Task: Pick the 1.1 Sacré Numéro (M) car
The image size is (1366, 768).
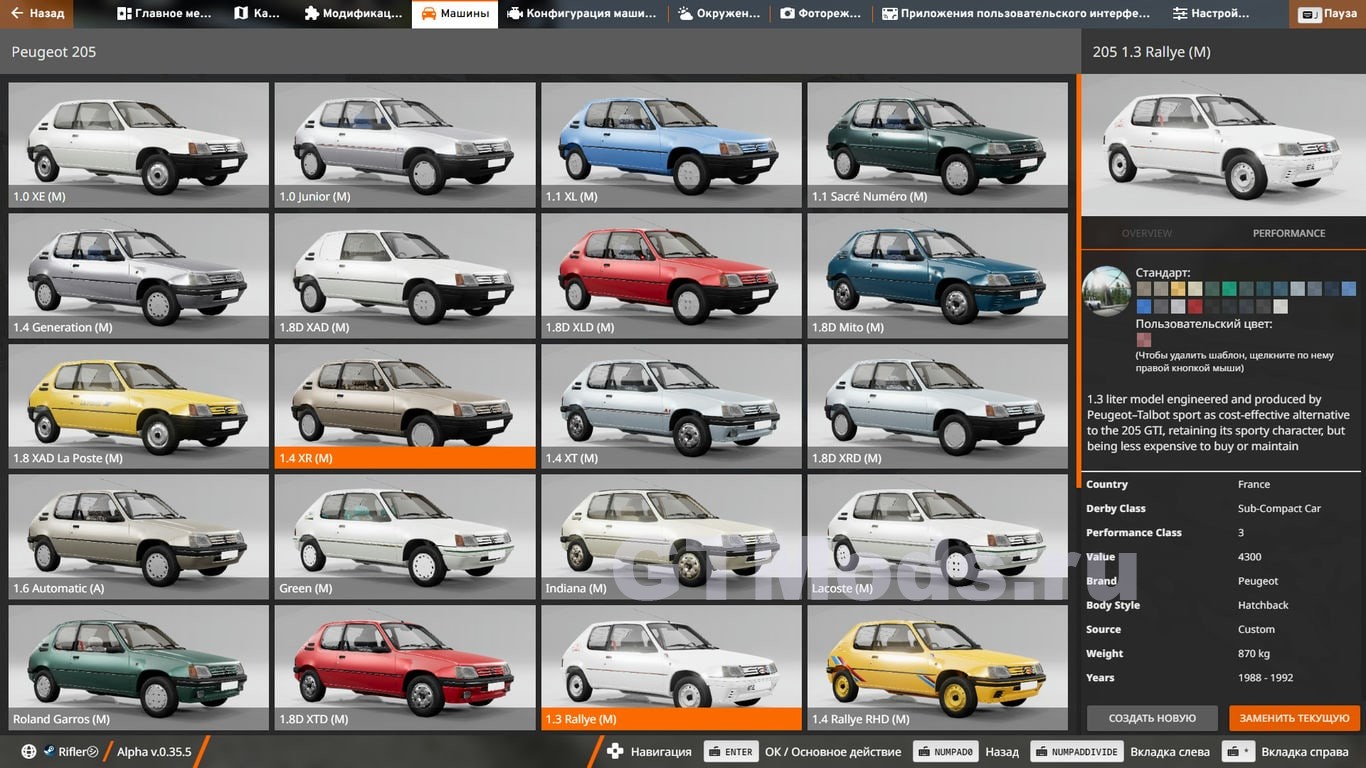Action: pyautogui.click(x=937, y=144)
